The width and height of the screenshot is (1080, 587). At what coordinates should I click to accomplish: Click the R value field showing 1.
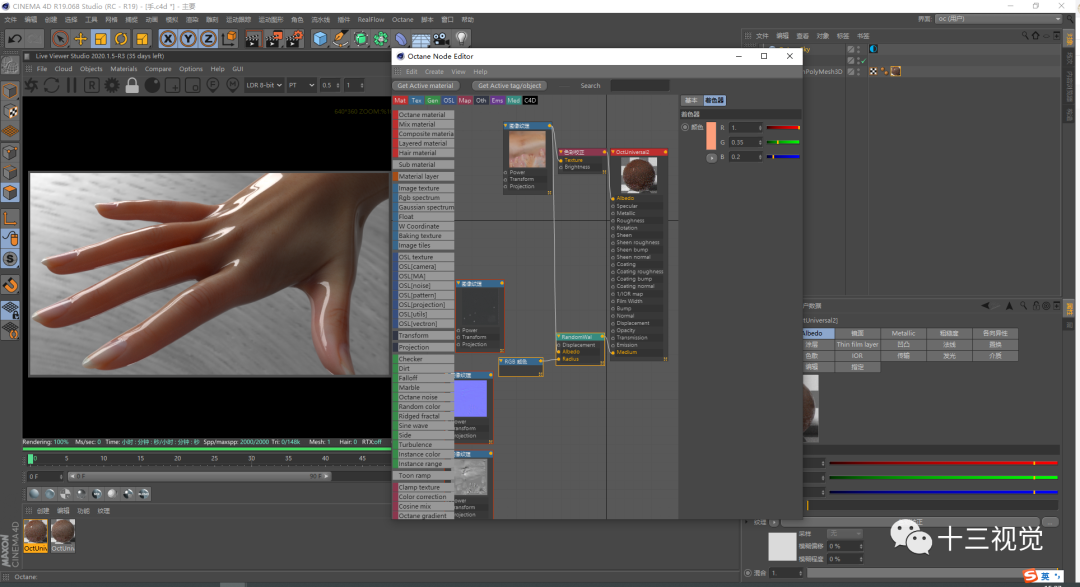[x=746, y=127]
